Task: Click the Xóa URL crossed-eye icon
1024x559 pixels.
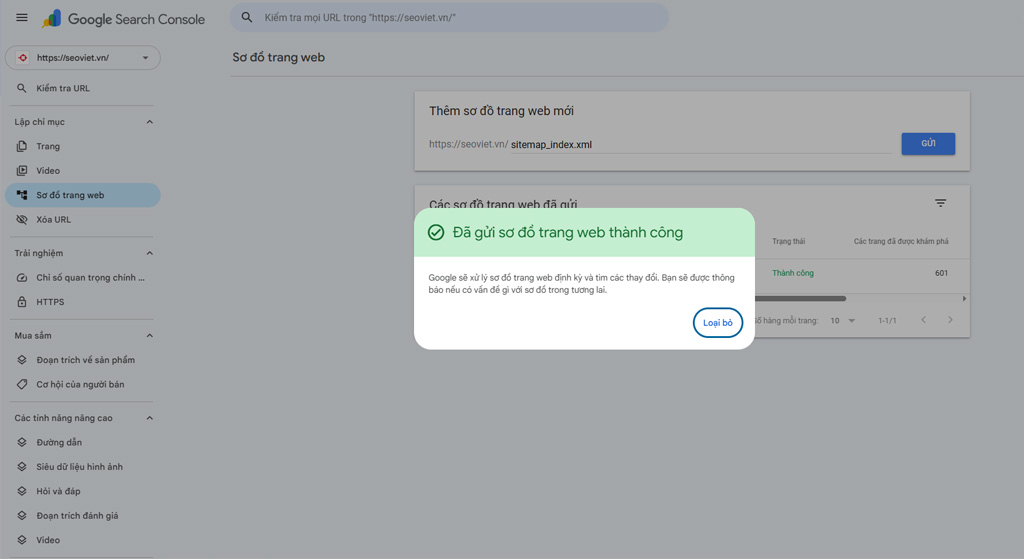Action: click(x=22, y=219)
